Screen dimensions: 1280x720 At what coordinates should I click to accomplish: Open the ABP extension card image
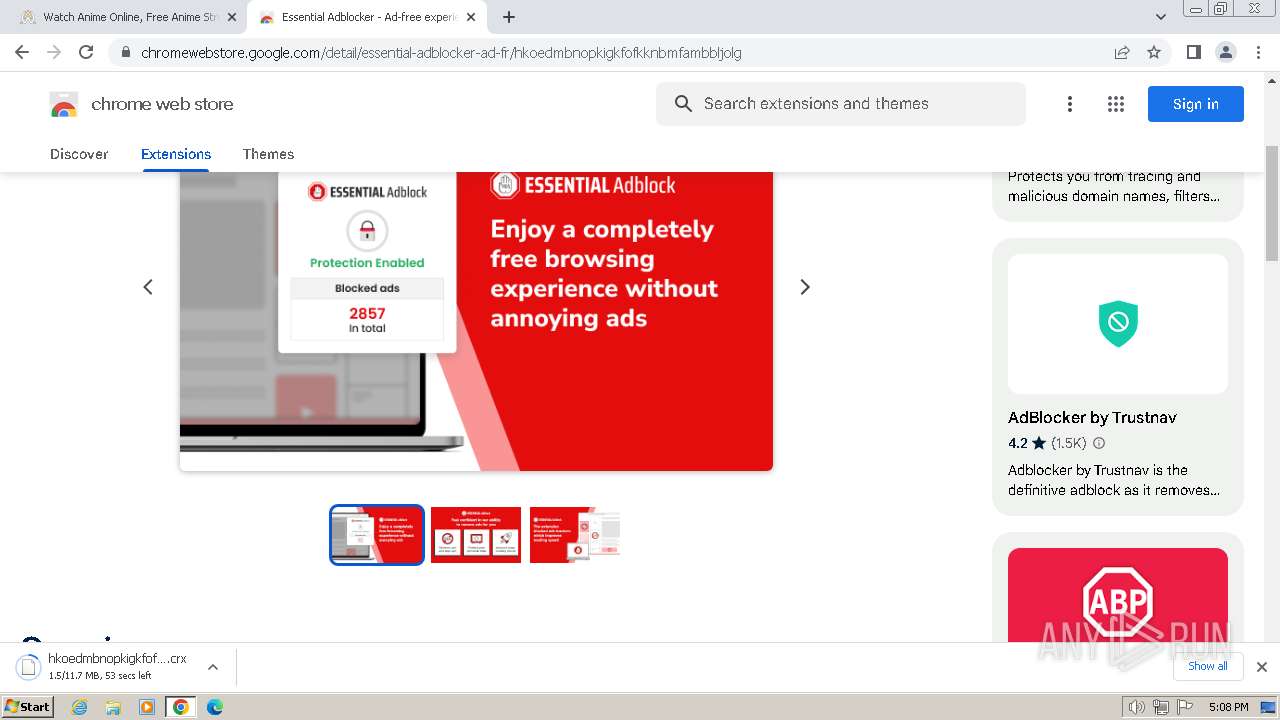coord(1118,594)
